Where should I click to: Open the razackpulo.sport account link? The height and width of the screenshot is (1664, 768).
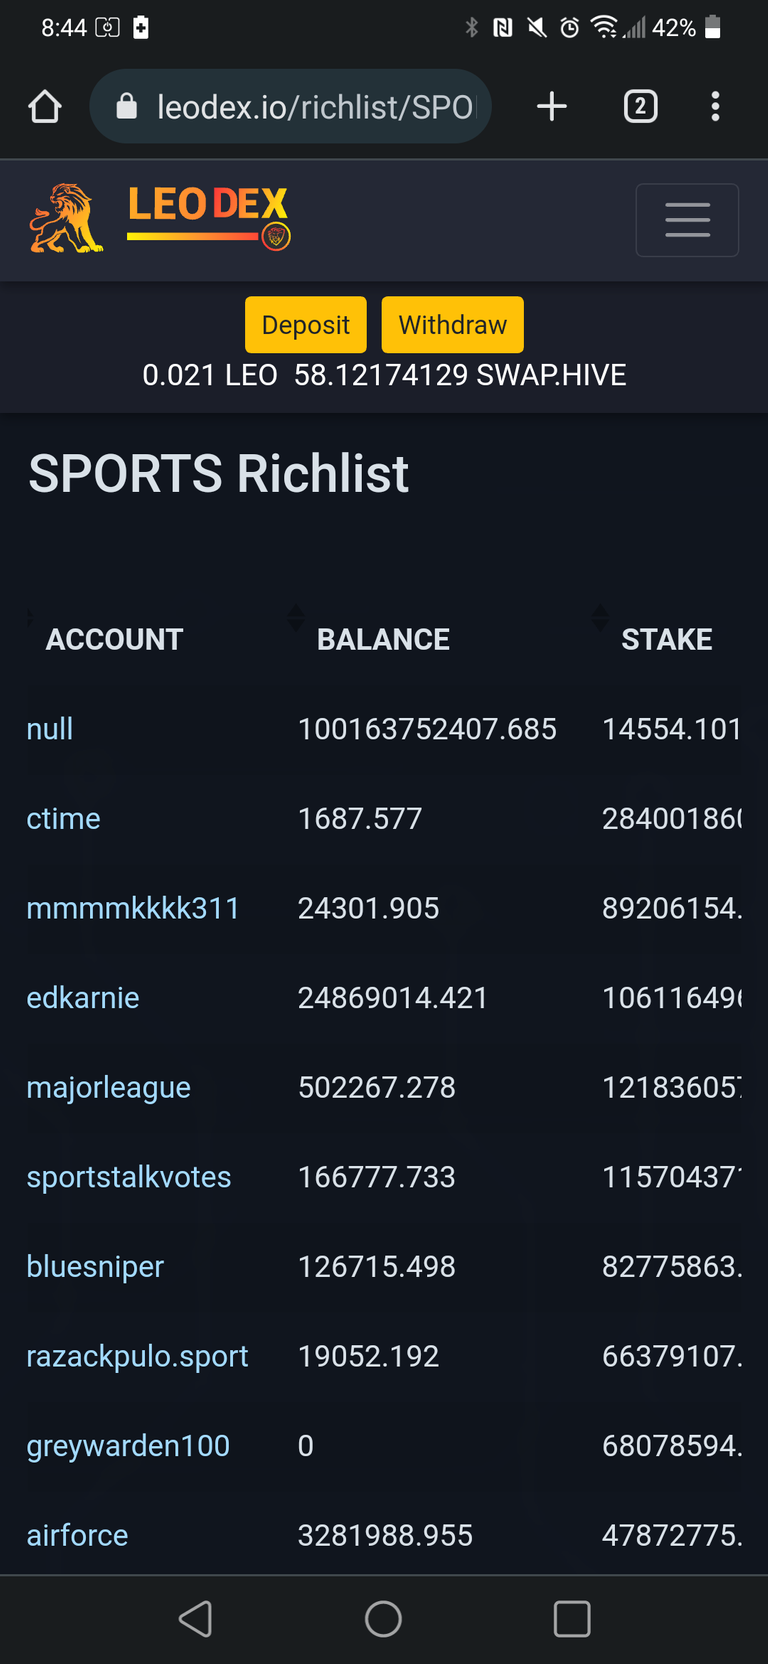coord(137,1355)
